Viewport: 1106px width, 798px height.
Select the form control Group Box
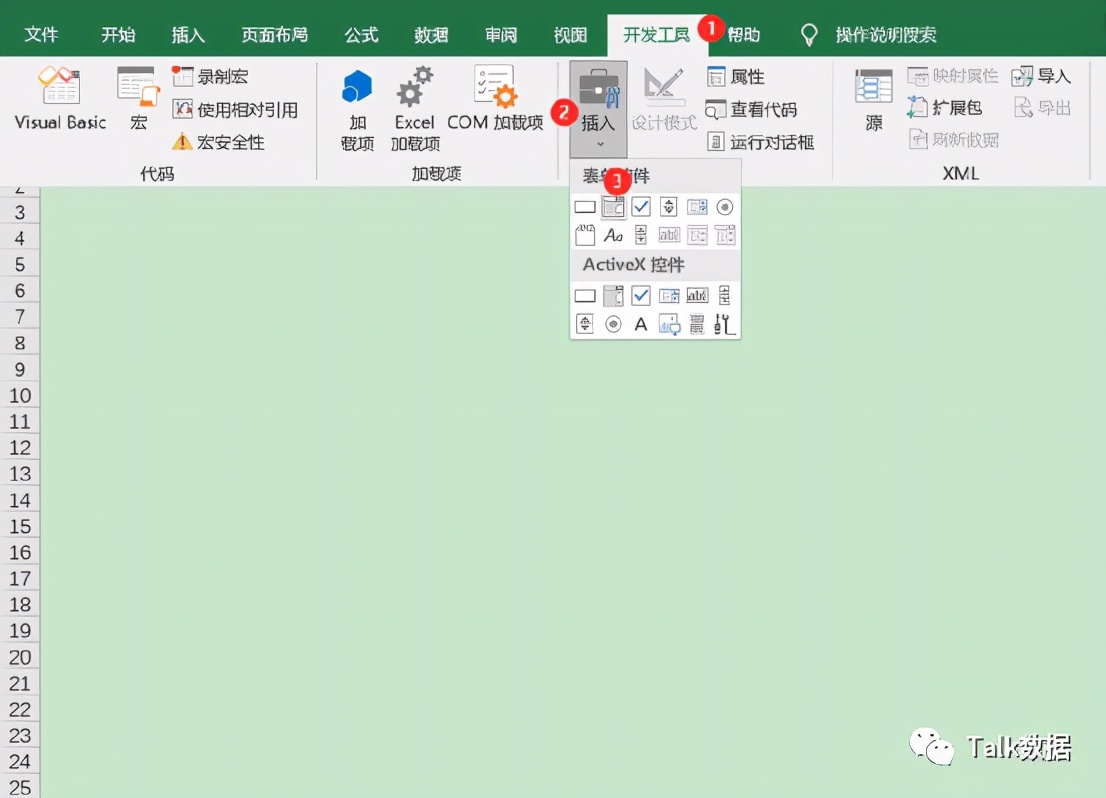585,235
